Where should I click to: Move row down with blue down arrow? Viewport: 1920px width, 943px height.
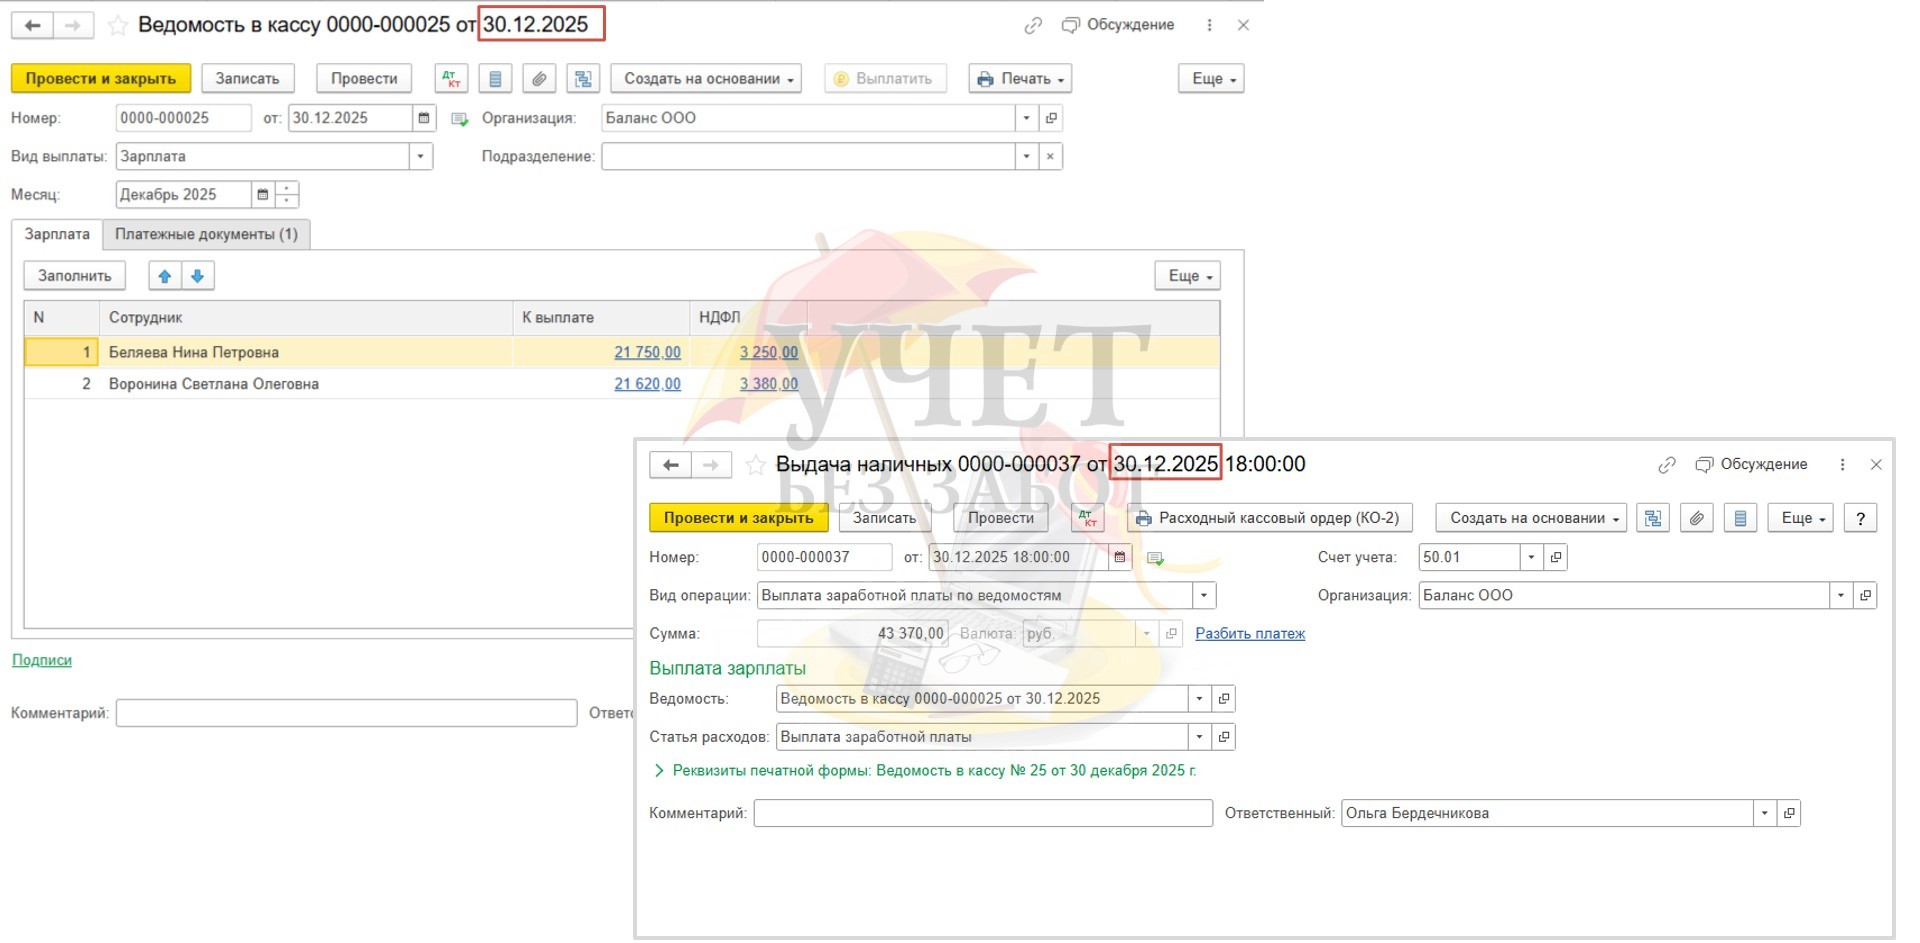coord(198,276)
